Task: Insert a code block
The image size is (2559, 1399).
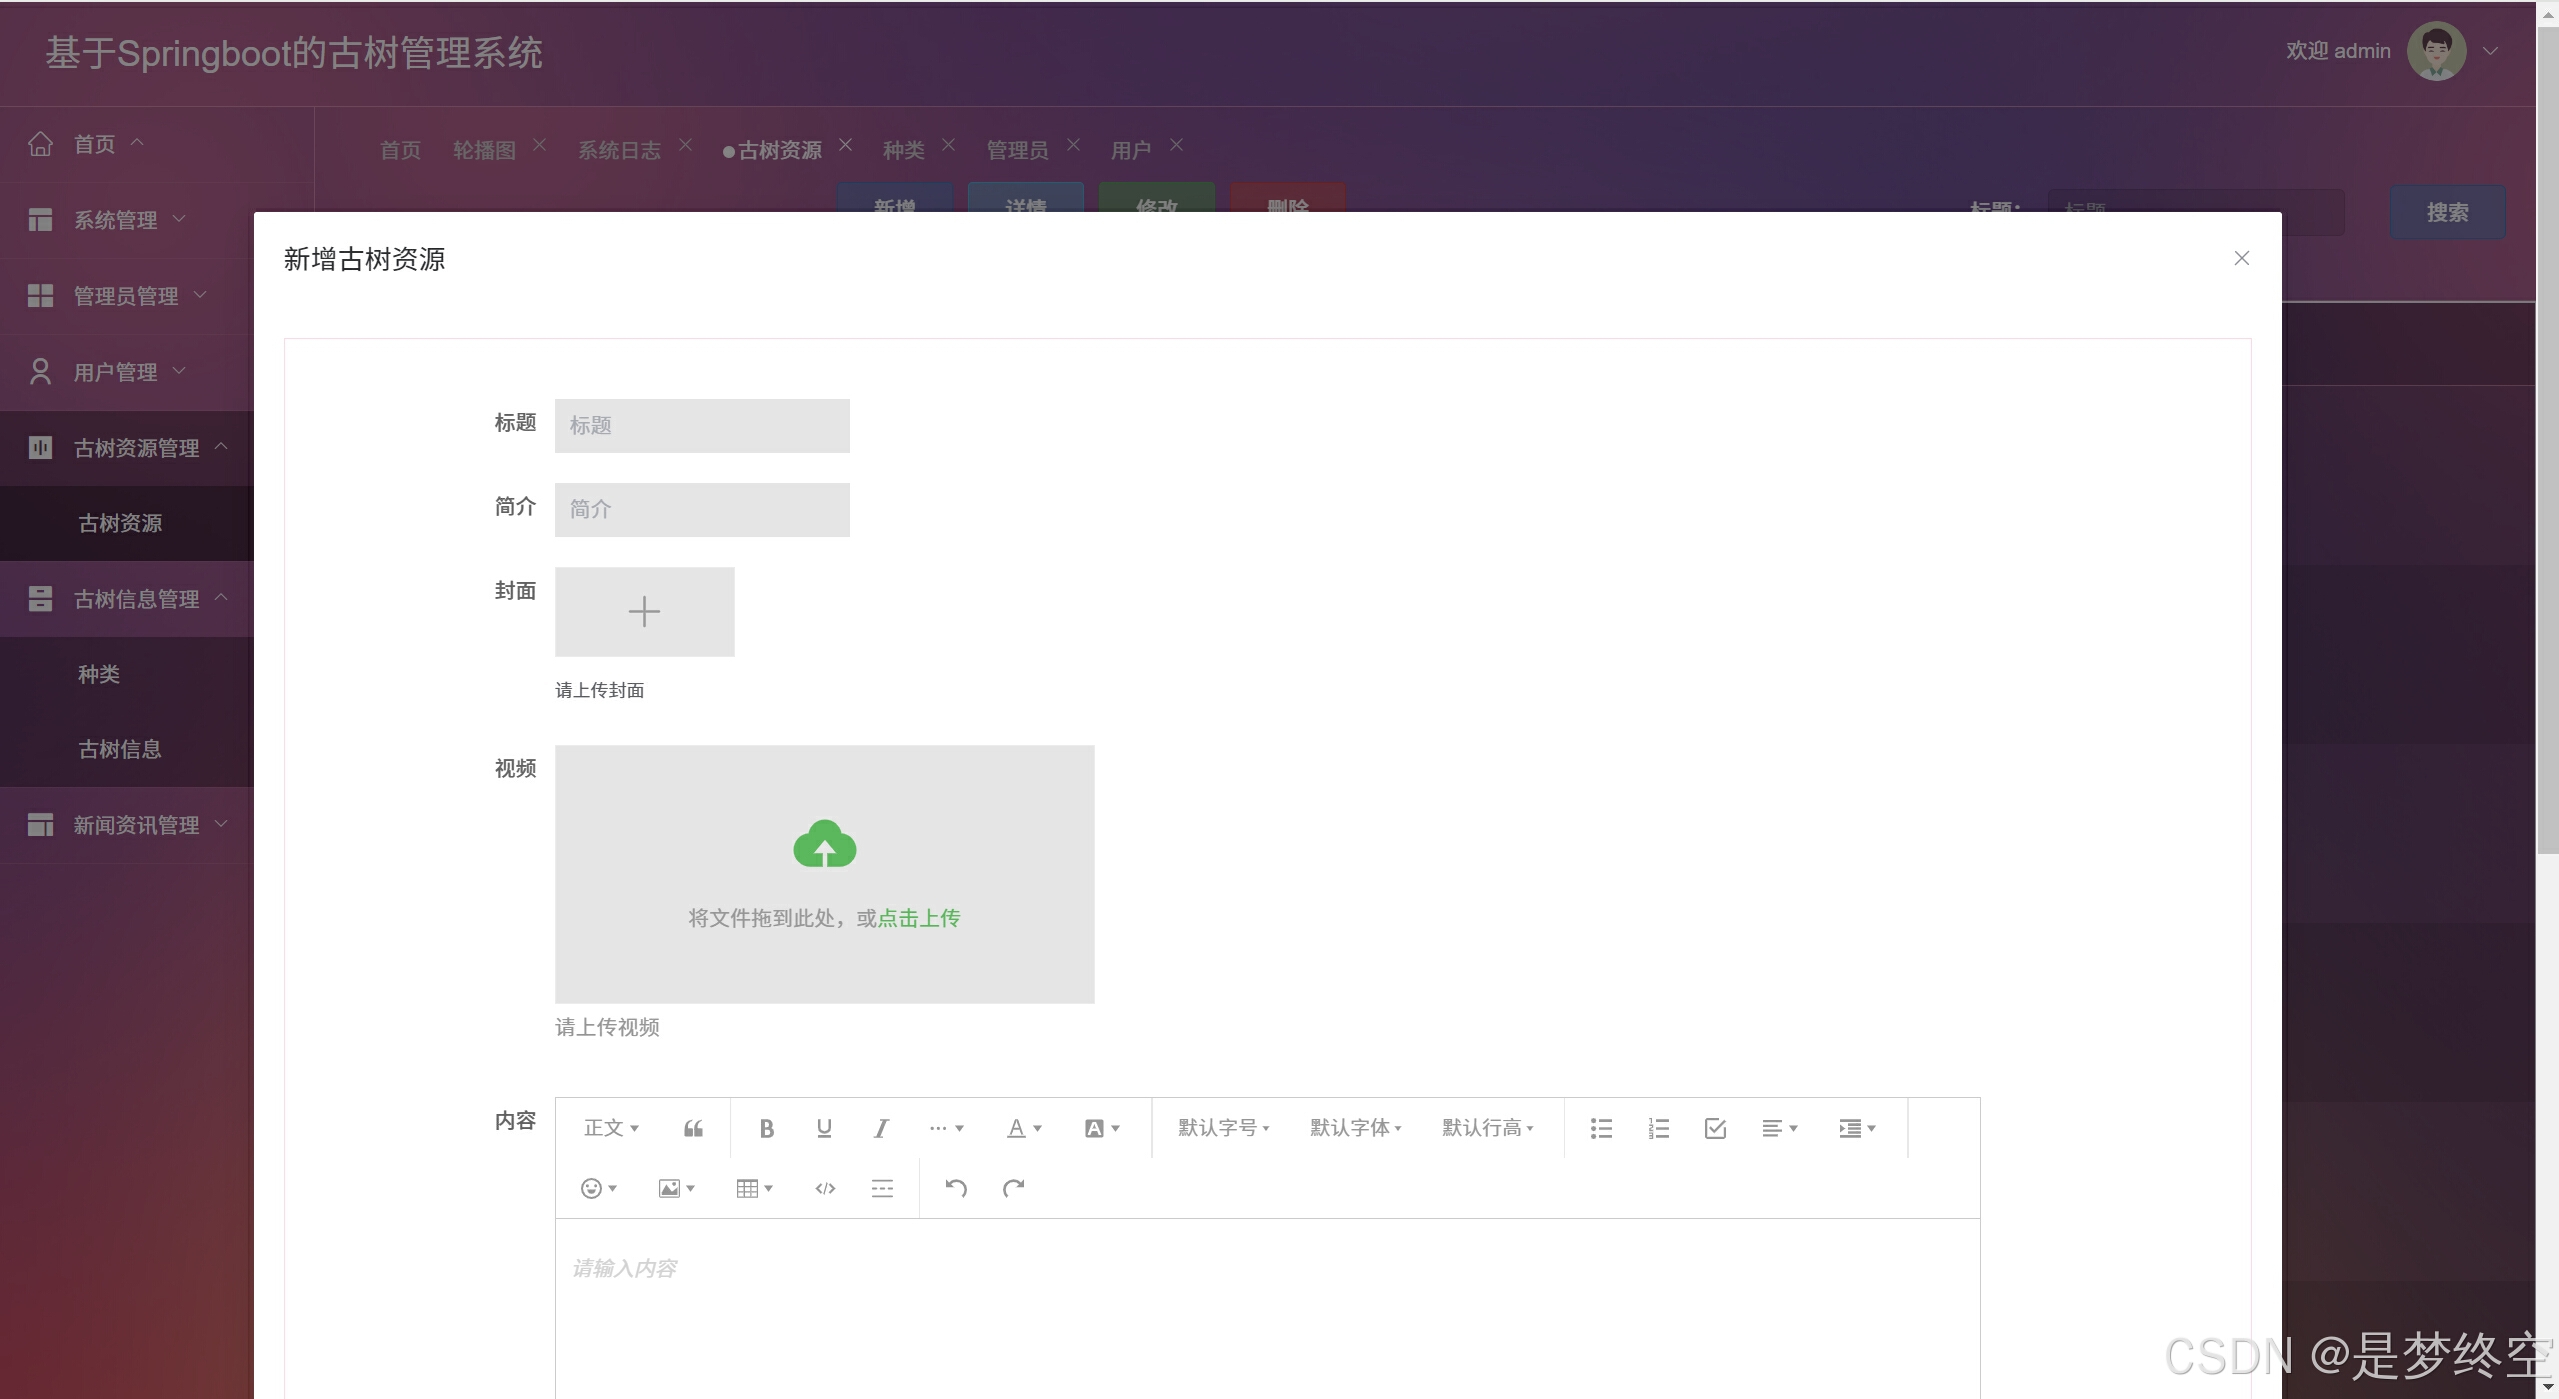Action: (x=825, y=1188)
